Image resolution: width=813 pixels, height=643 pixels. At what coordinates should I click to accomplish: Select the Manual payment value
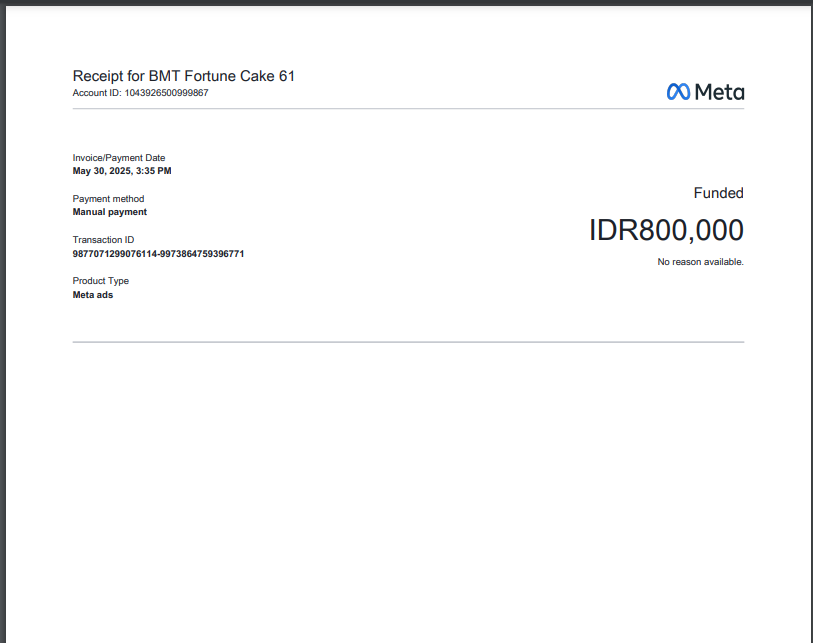pyautogui.click(x=110, y=212)
